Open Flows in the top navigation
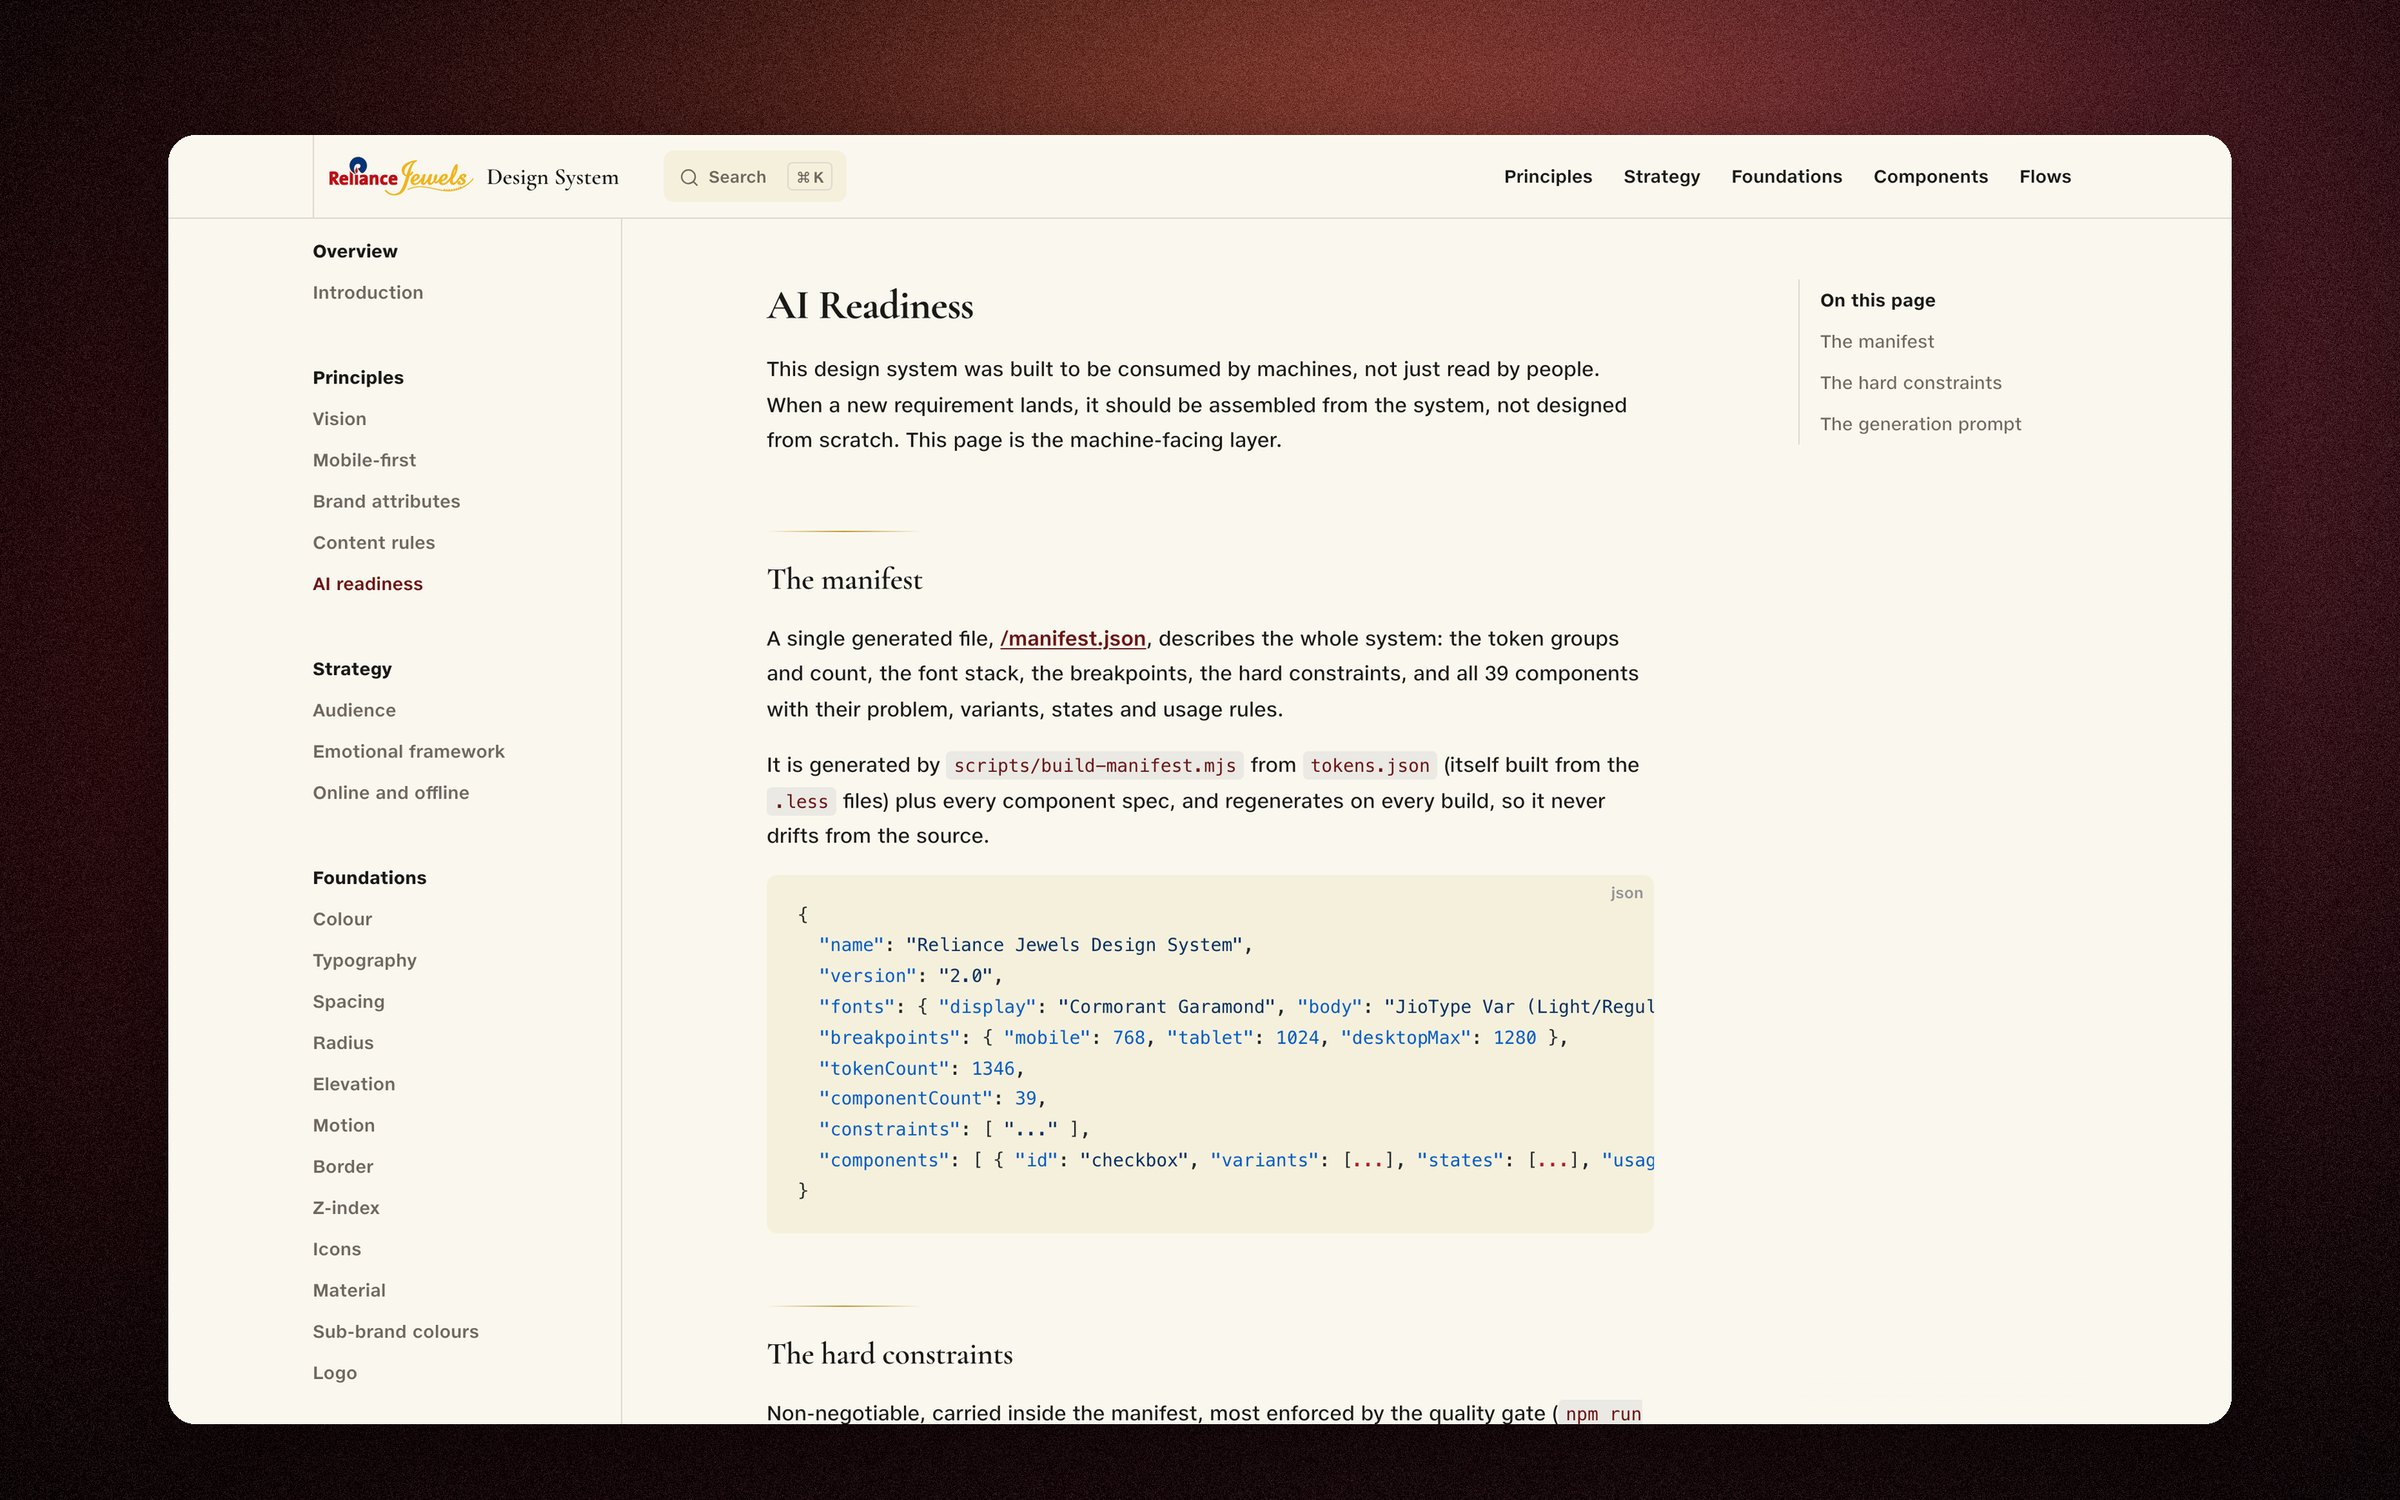This screenshot has height=1500, width=2400. click(x=2044, y=176)
